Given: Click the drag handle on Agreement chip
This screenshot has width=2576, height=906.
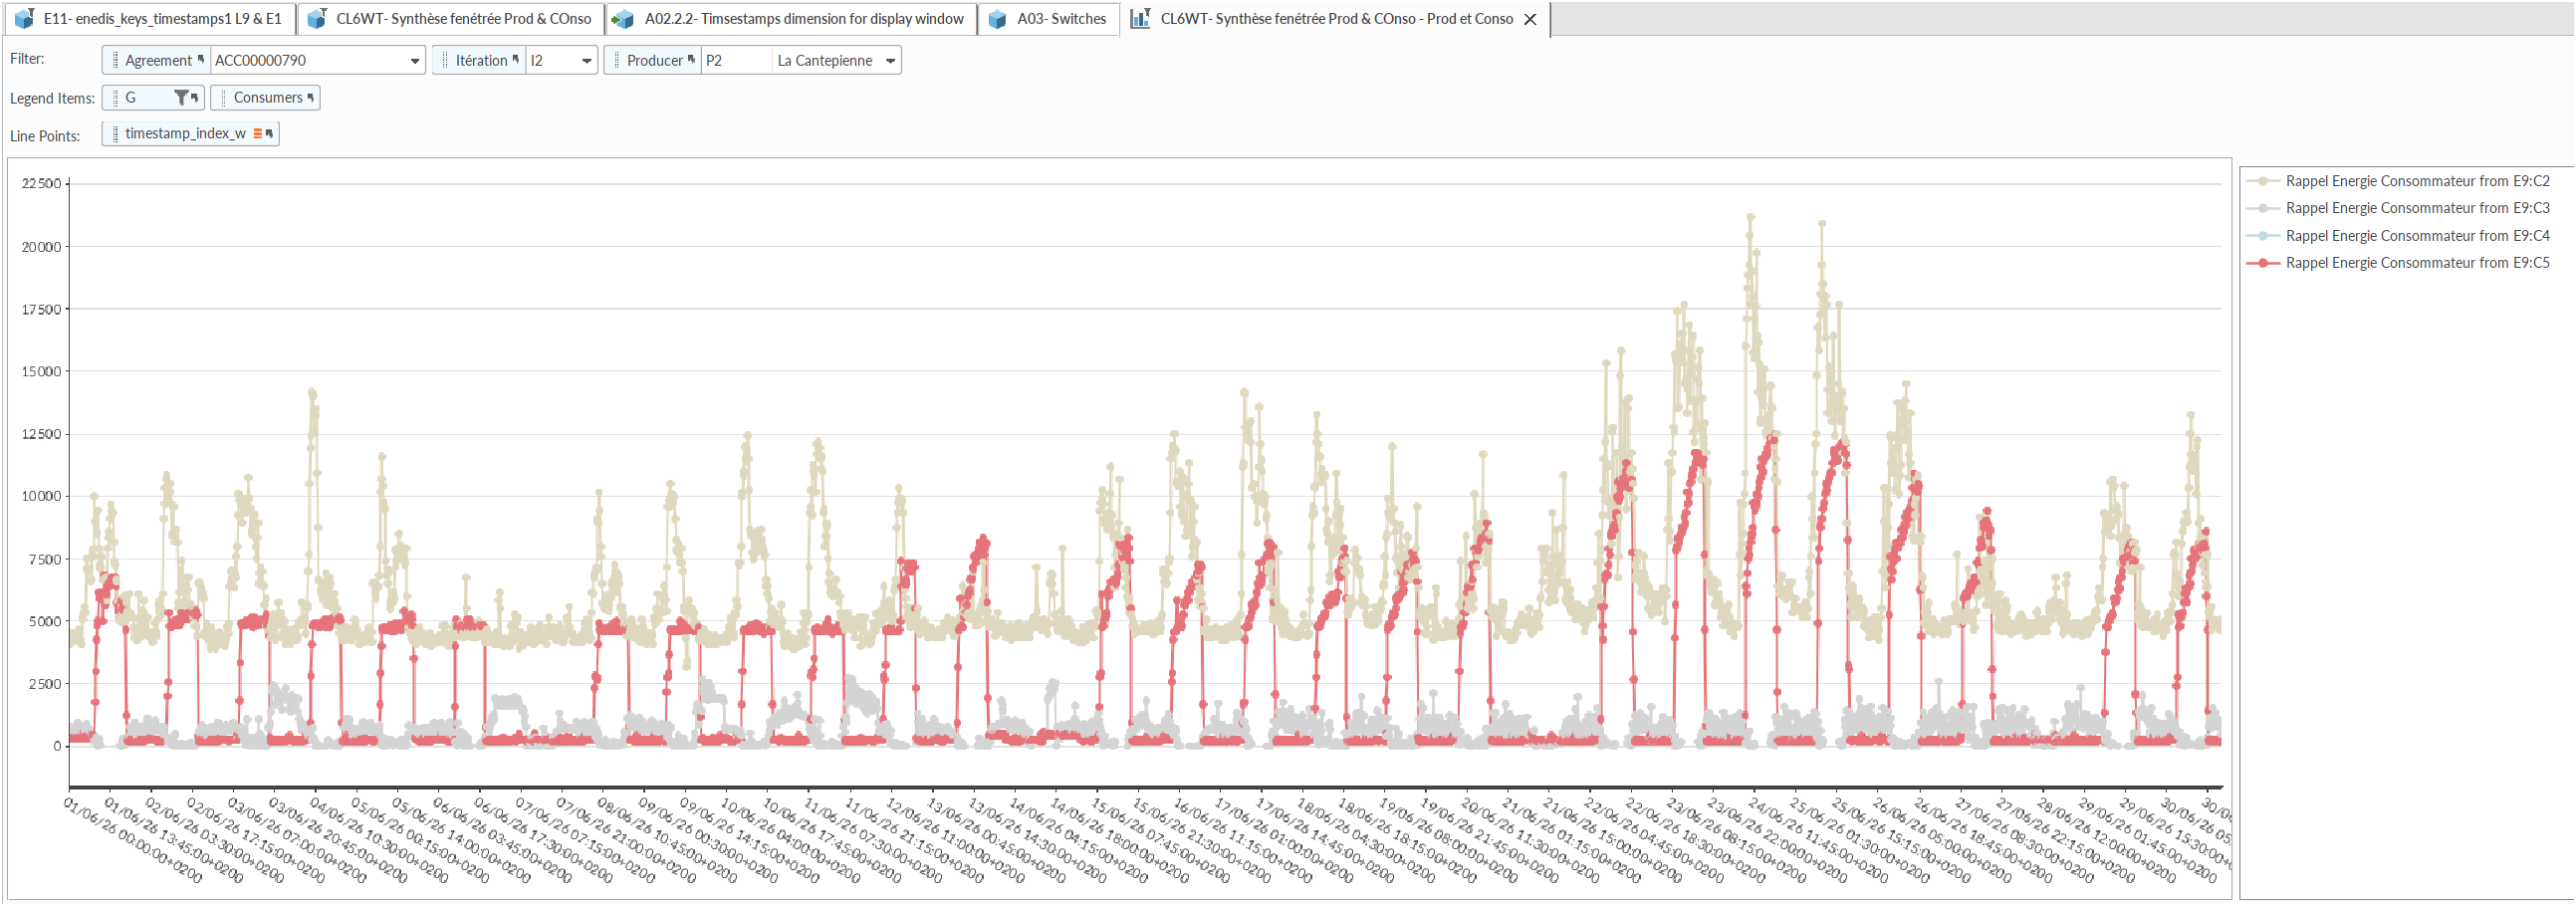Looking at the screenshot, I should [115, 60].
